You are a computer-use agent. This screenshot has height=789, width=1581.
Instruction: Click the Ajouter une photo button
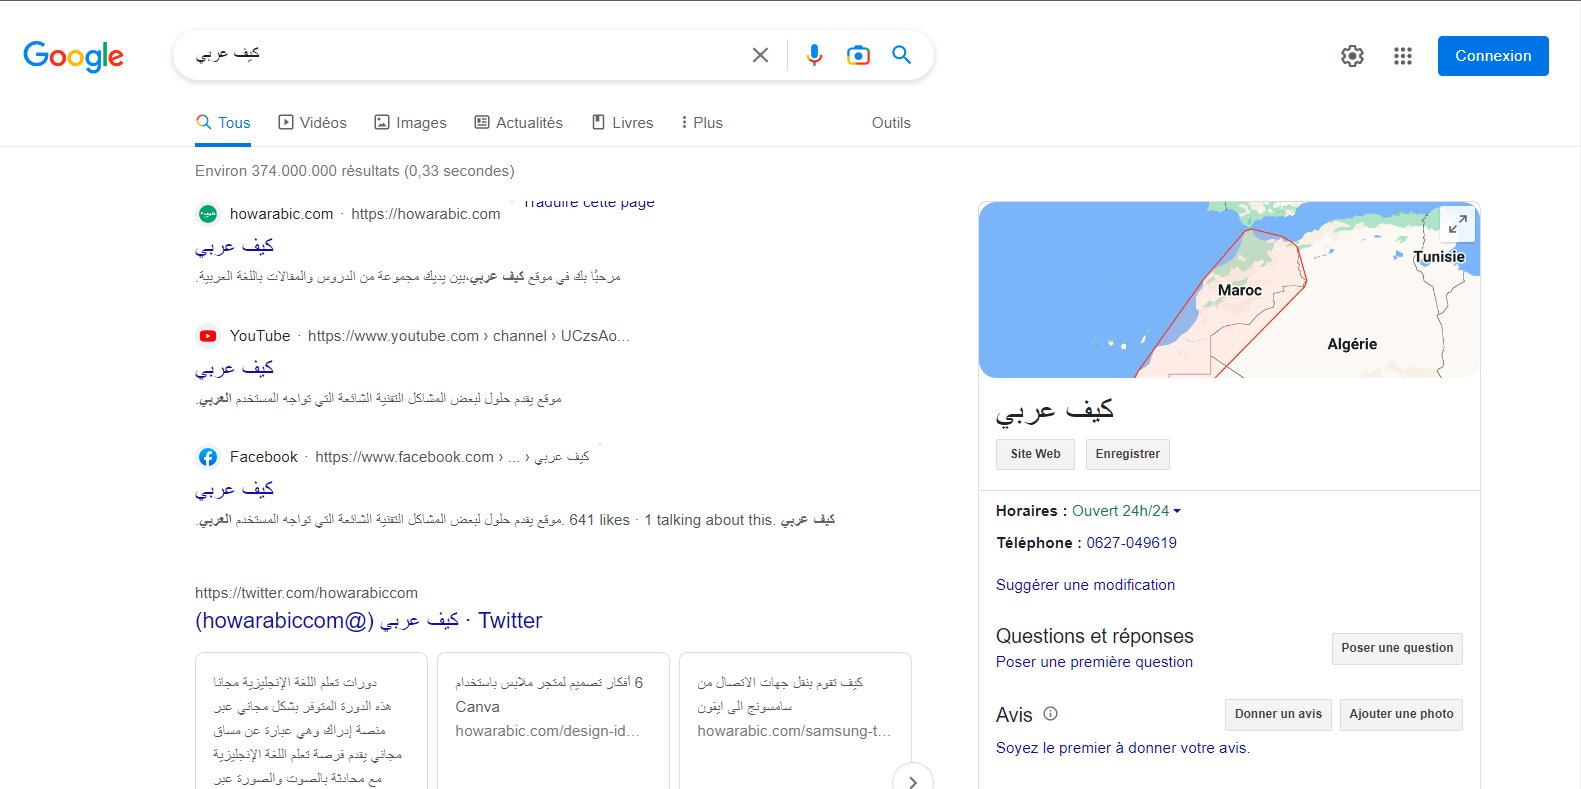pos(1401,714)
